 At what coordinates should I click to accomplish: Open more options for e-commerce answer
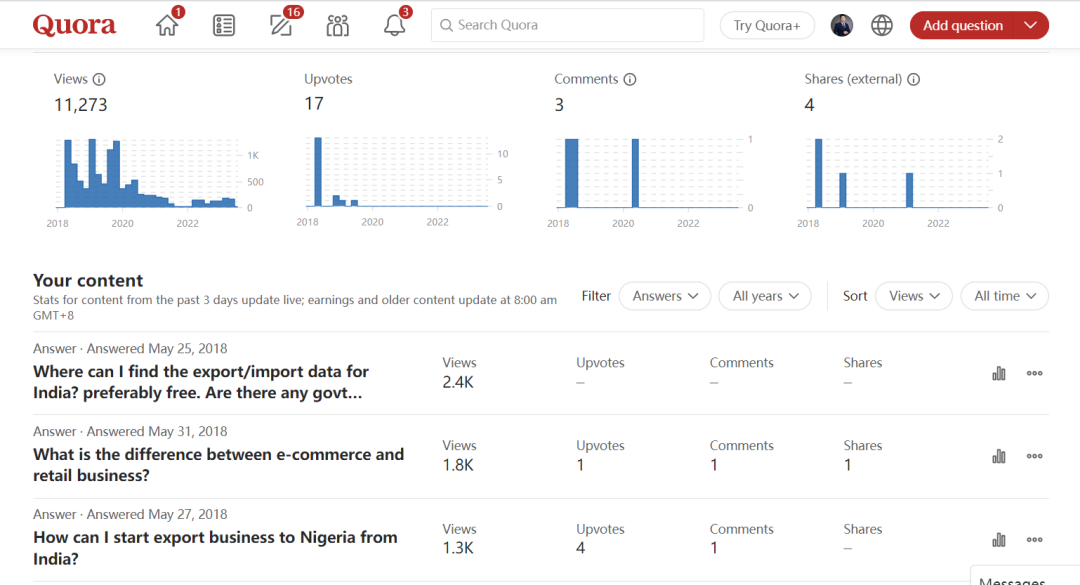[x=1034, y=456]
